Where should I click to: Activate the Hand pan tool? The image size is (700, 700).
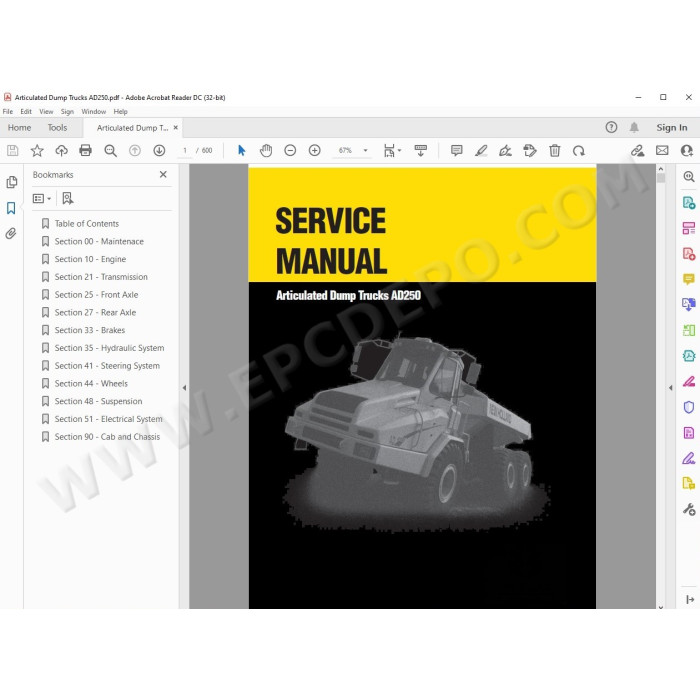coord(266,151)
